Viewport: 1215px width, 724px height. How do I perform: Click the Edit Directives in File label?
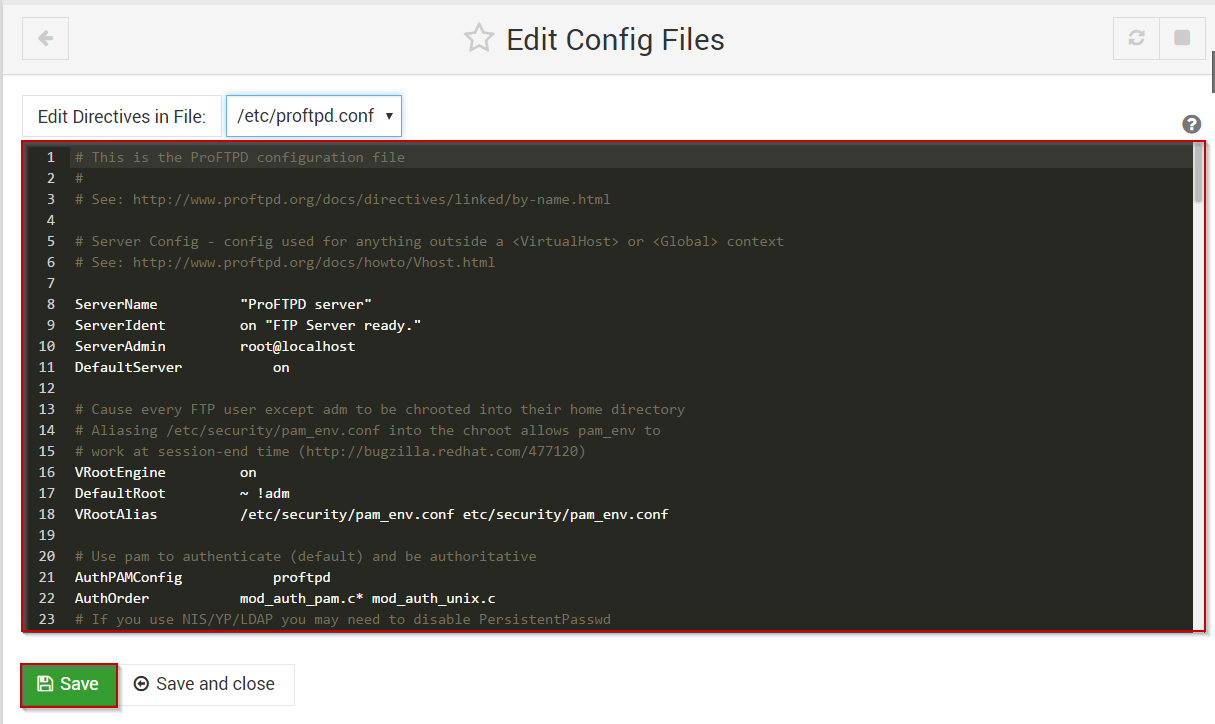point(121,116)
